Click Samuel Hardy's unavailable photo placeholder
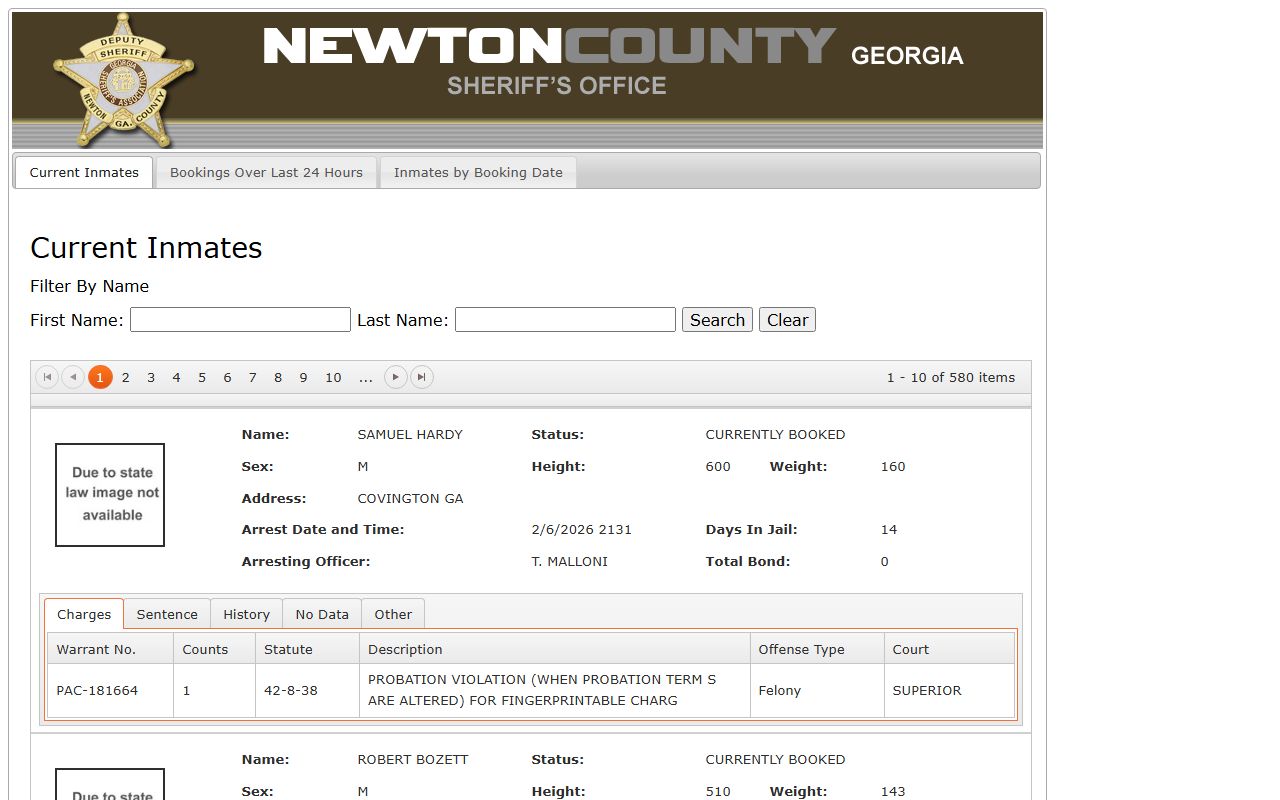 tap(110, 495)
